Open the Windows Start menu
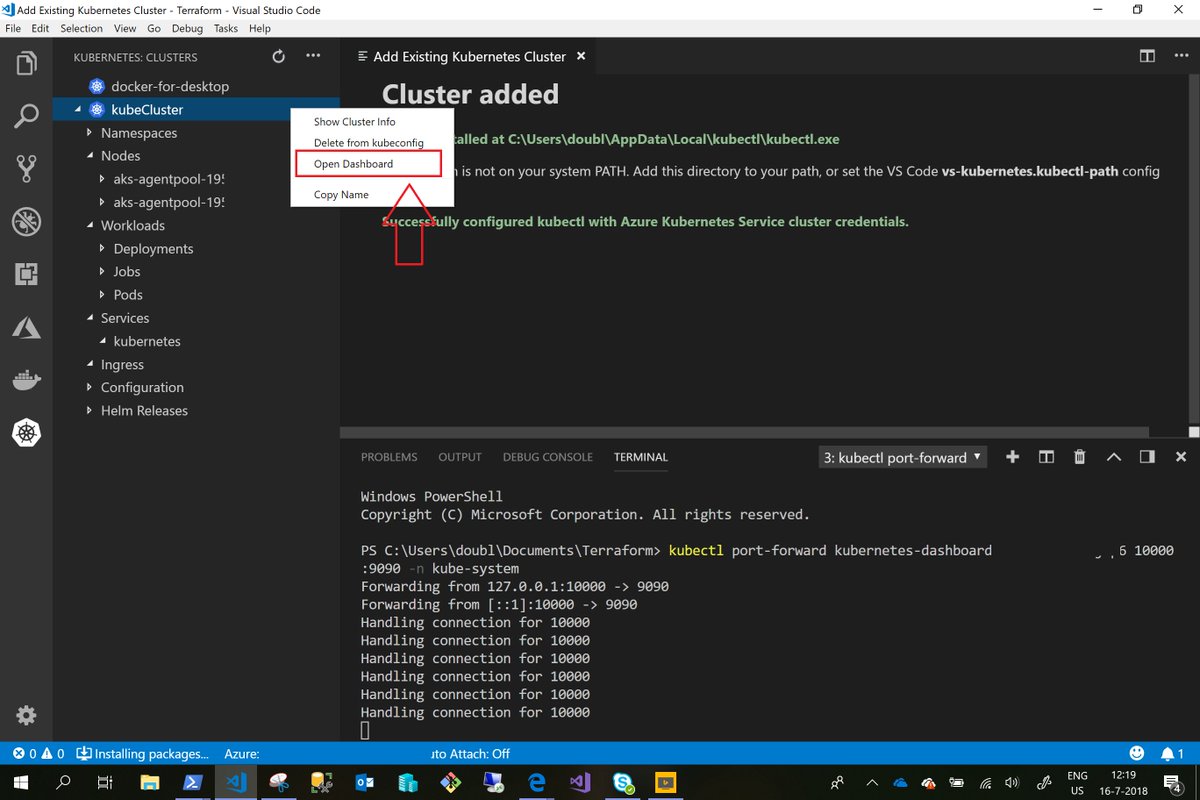The height and width of the screenshot is (800, 1200). click(x=20, y=782)
